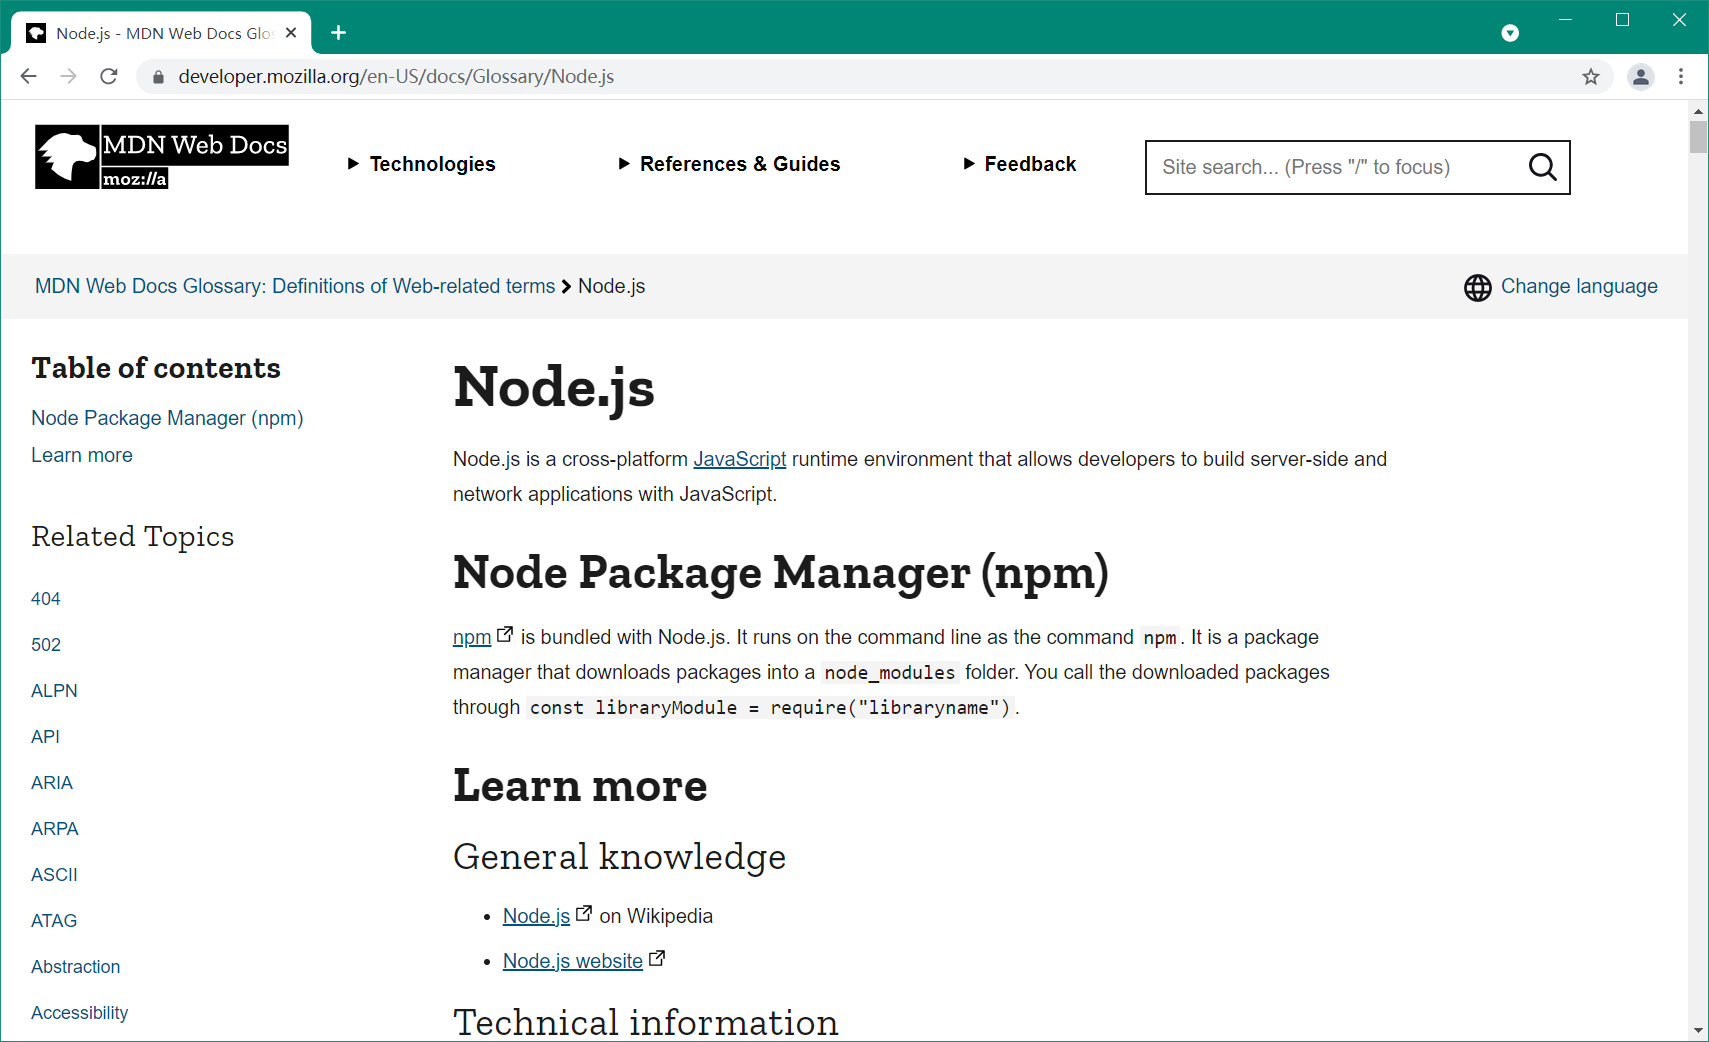Screen dimensions: 1709x1042
Task: Click the Change language link
Action: pyautogui.click(x=1579, y=286)
